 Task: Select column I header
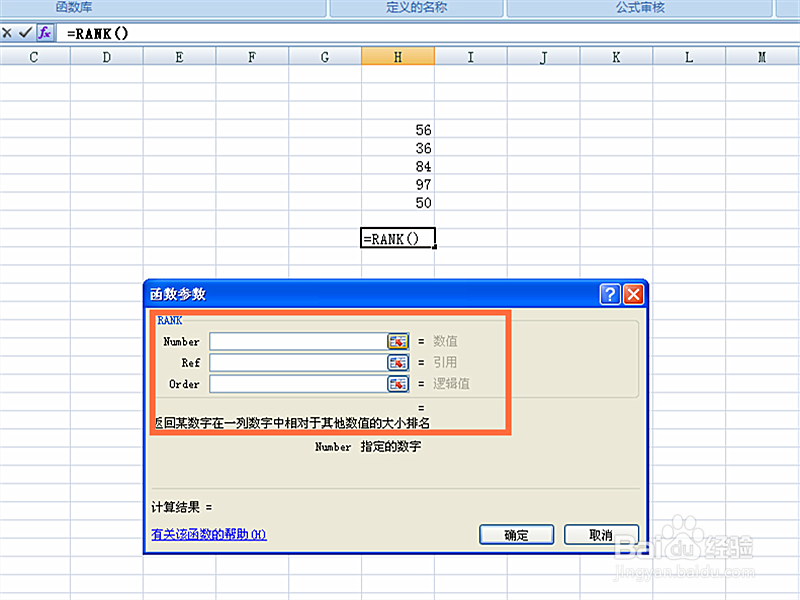click(x=470, y=57)
